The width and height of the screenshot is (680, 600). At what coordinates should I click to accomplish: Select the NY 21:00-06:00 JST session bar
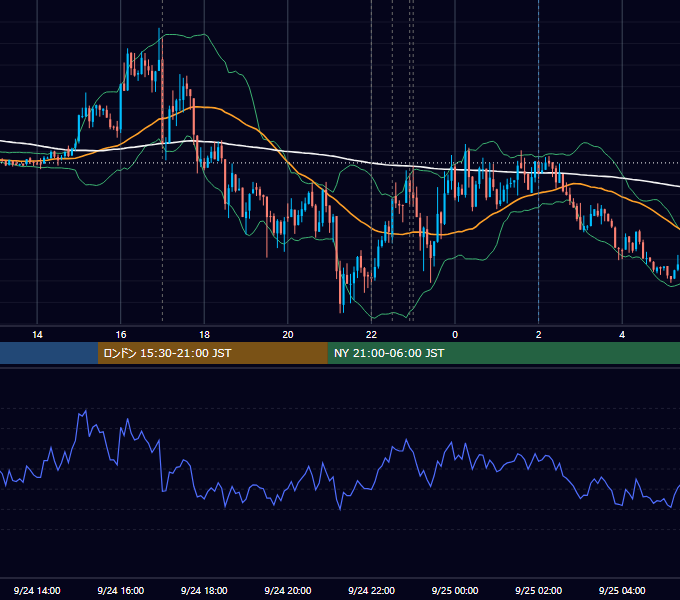pos(503,353)
